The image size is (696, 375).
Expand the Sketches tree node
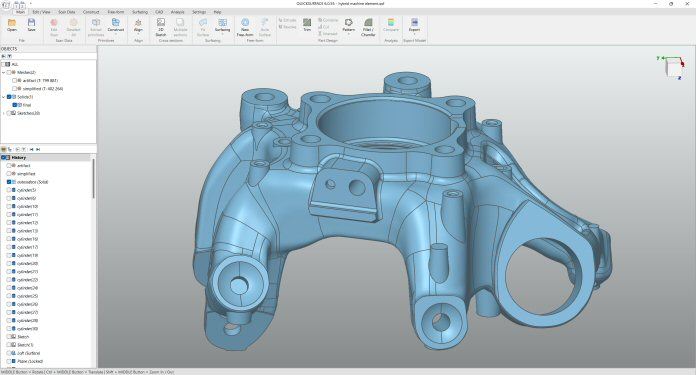tap(4, 113)
